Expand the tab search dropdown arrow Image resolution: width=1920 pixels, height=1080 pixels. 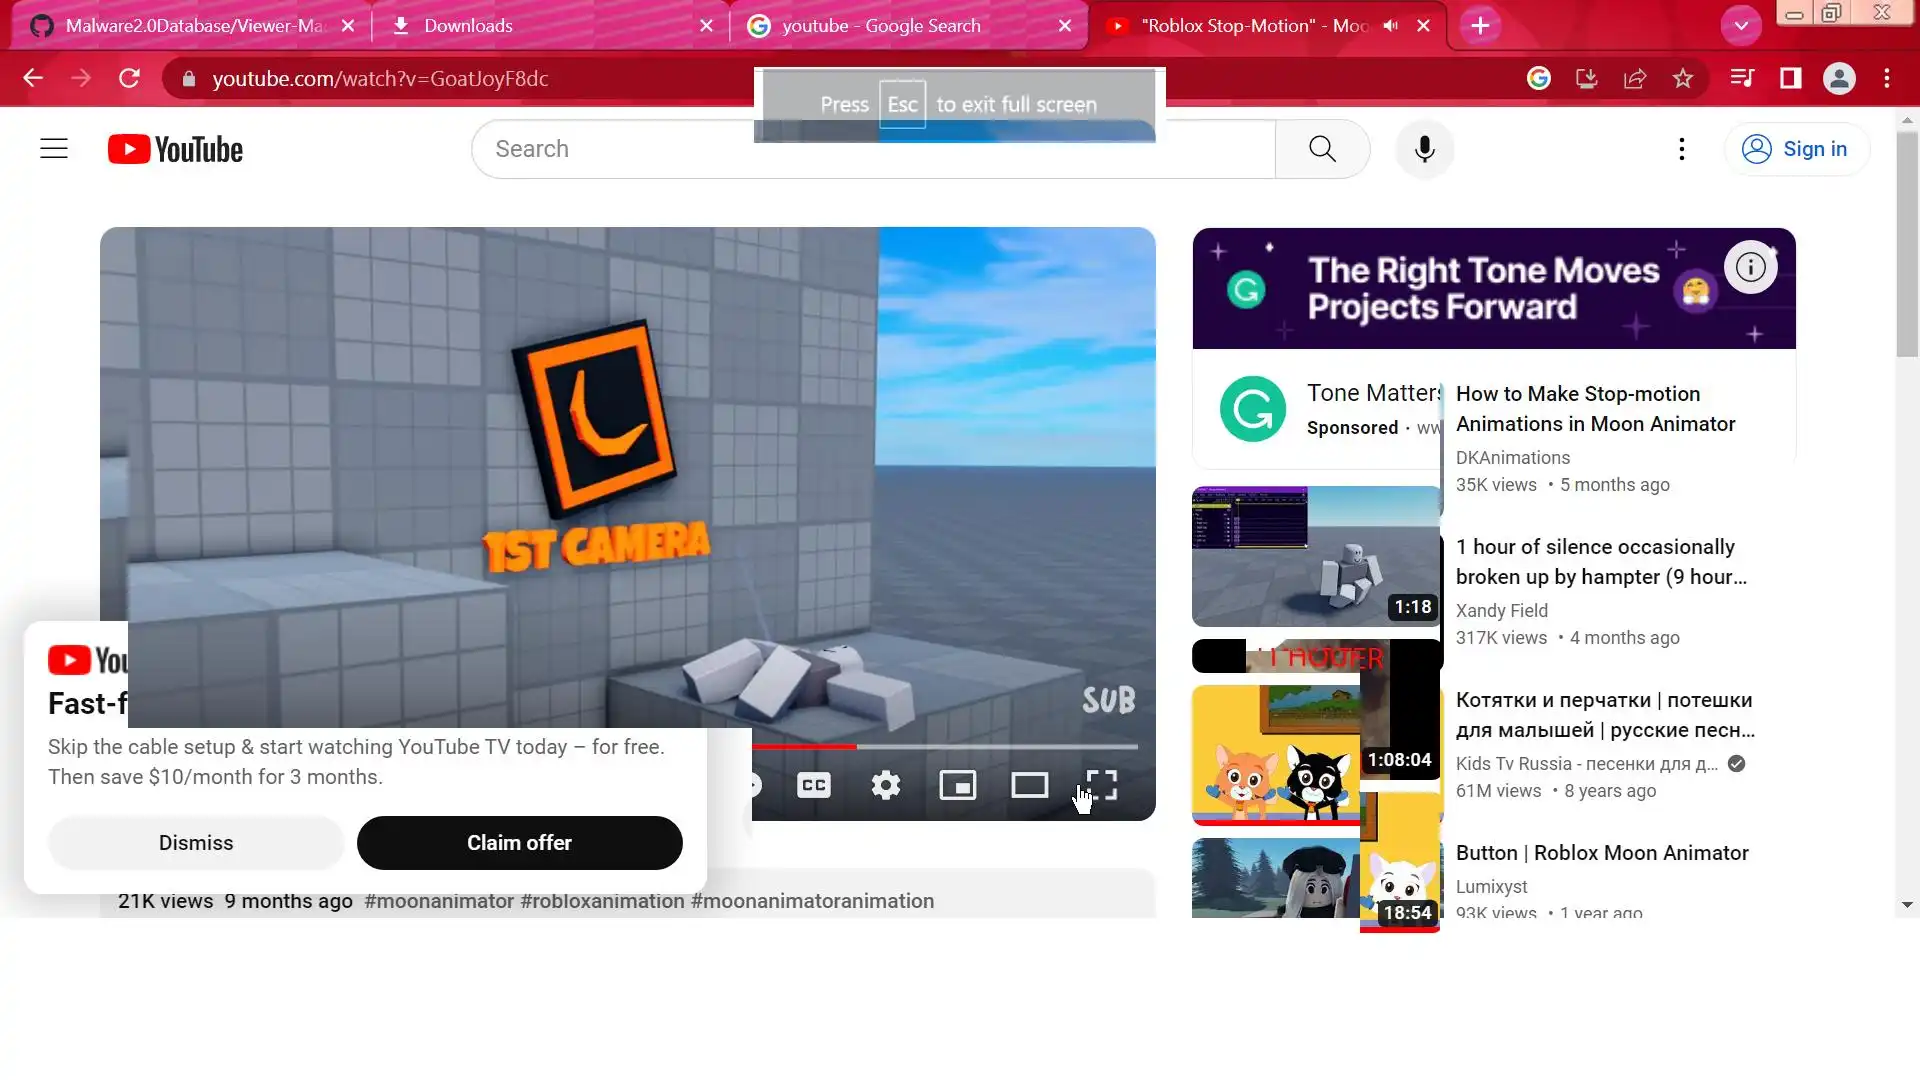pos(1741,26)
